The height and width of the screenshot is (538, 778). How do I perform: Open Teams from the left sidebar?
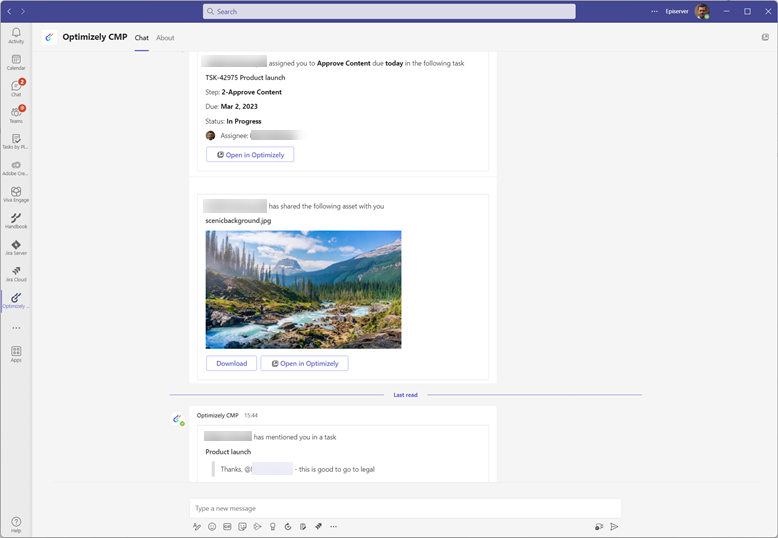[x=16, y=114]
